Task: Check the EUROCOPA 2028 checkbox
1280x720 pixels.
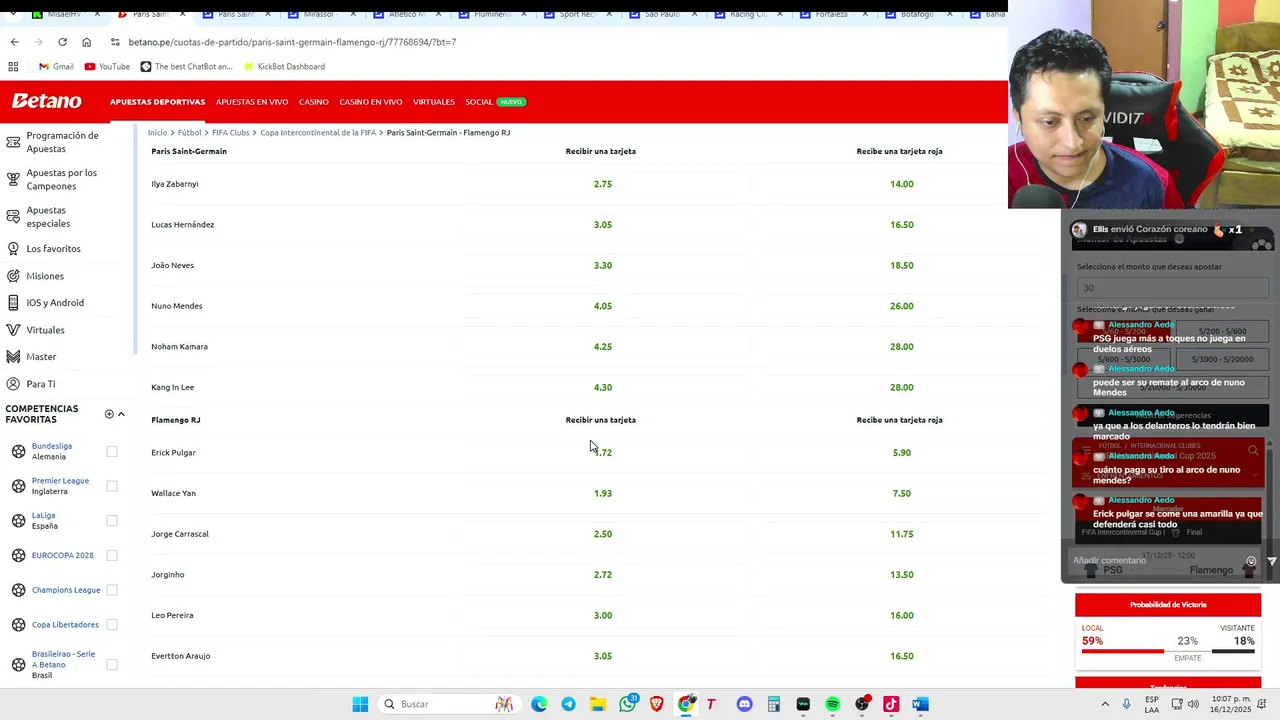Action: click(x=112, y=555)
